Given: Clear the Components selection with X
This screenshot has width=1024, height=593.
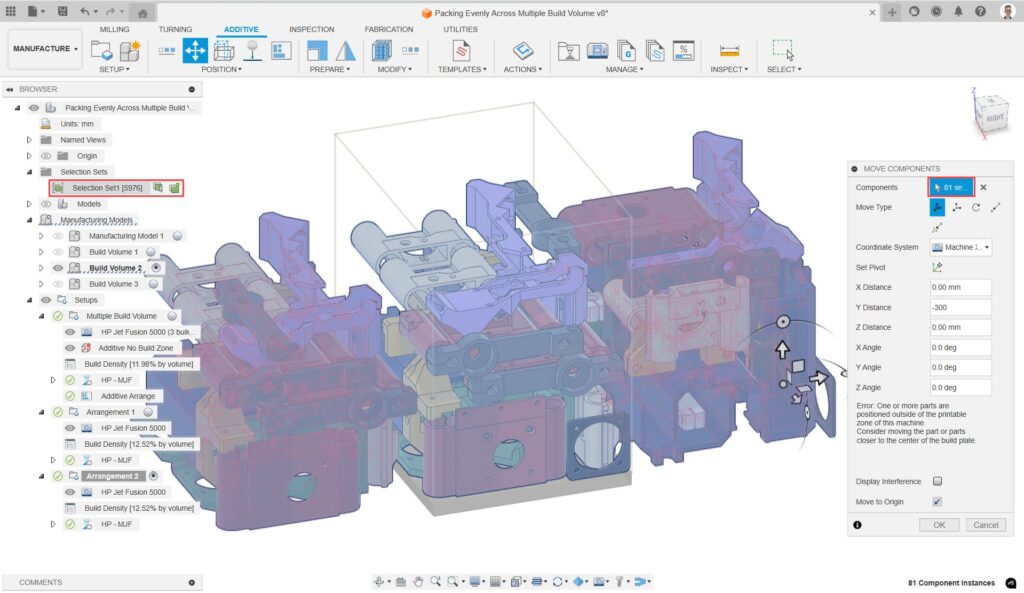Looking at the screenshot, I should pyautogui.click(x=984, y=187).
